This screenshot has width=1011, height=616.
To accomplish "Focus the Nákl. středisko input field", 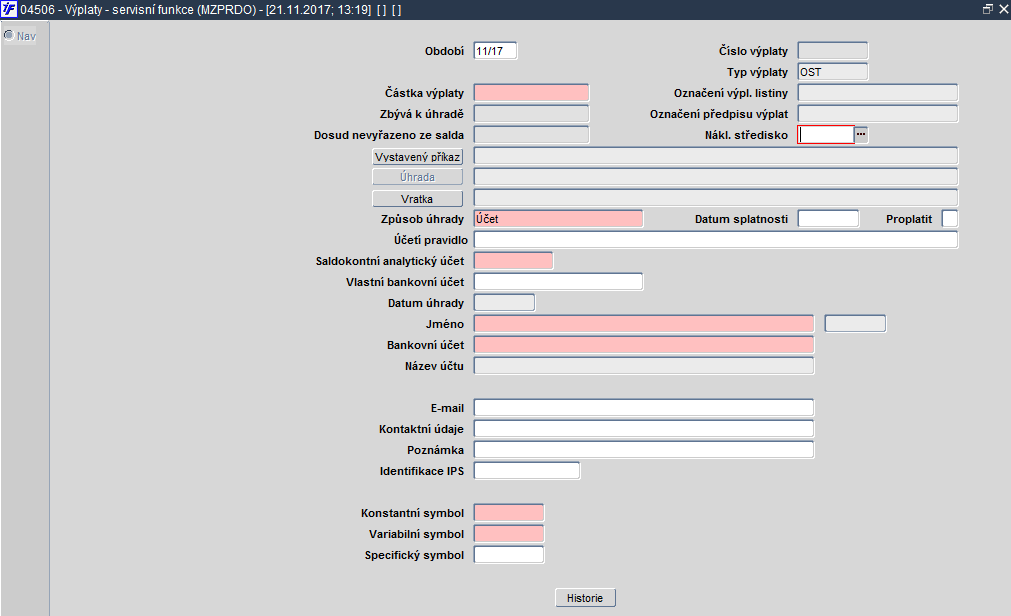I will (x=826, y=135).
